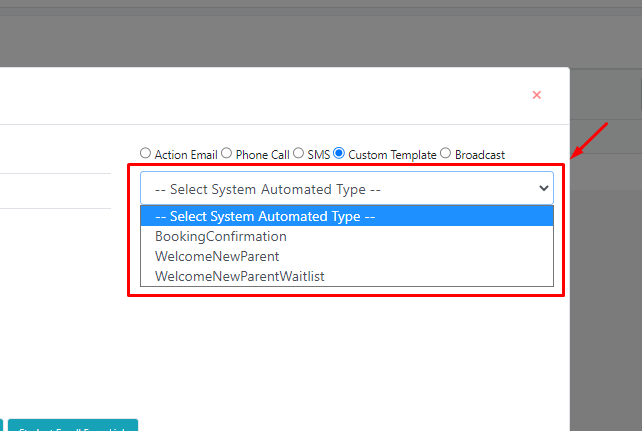
Task: Select the Action Email radio button
Action: pyautogui.click(x=145, y=153)
